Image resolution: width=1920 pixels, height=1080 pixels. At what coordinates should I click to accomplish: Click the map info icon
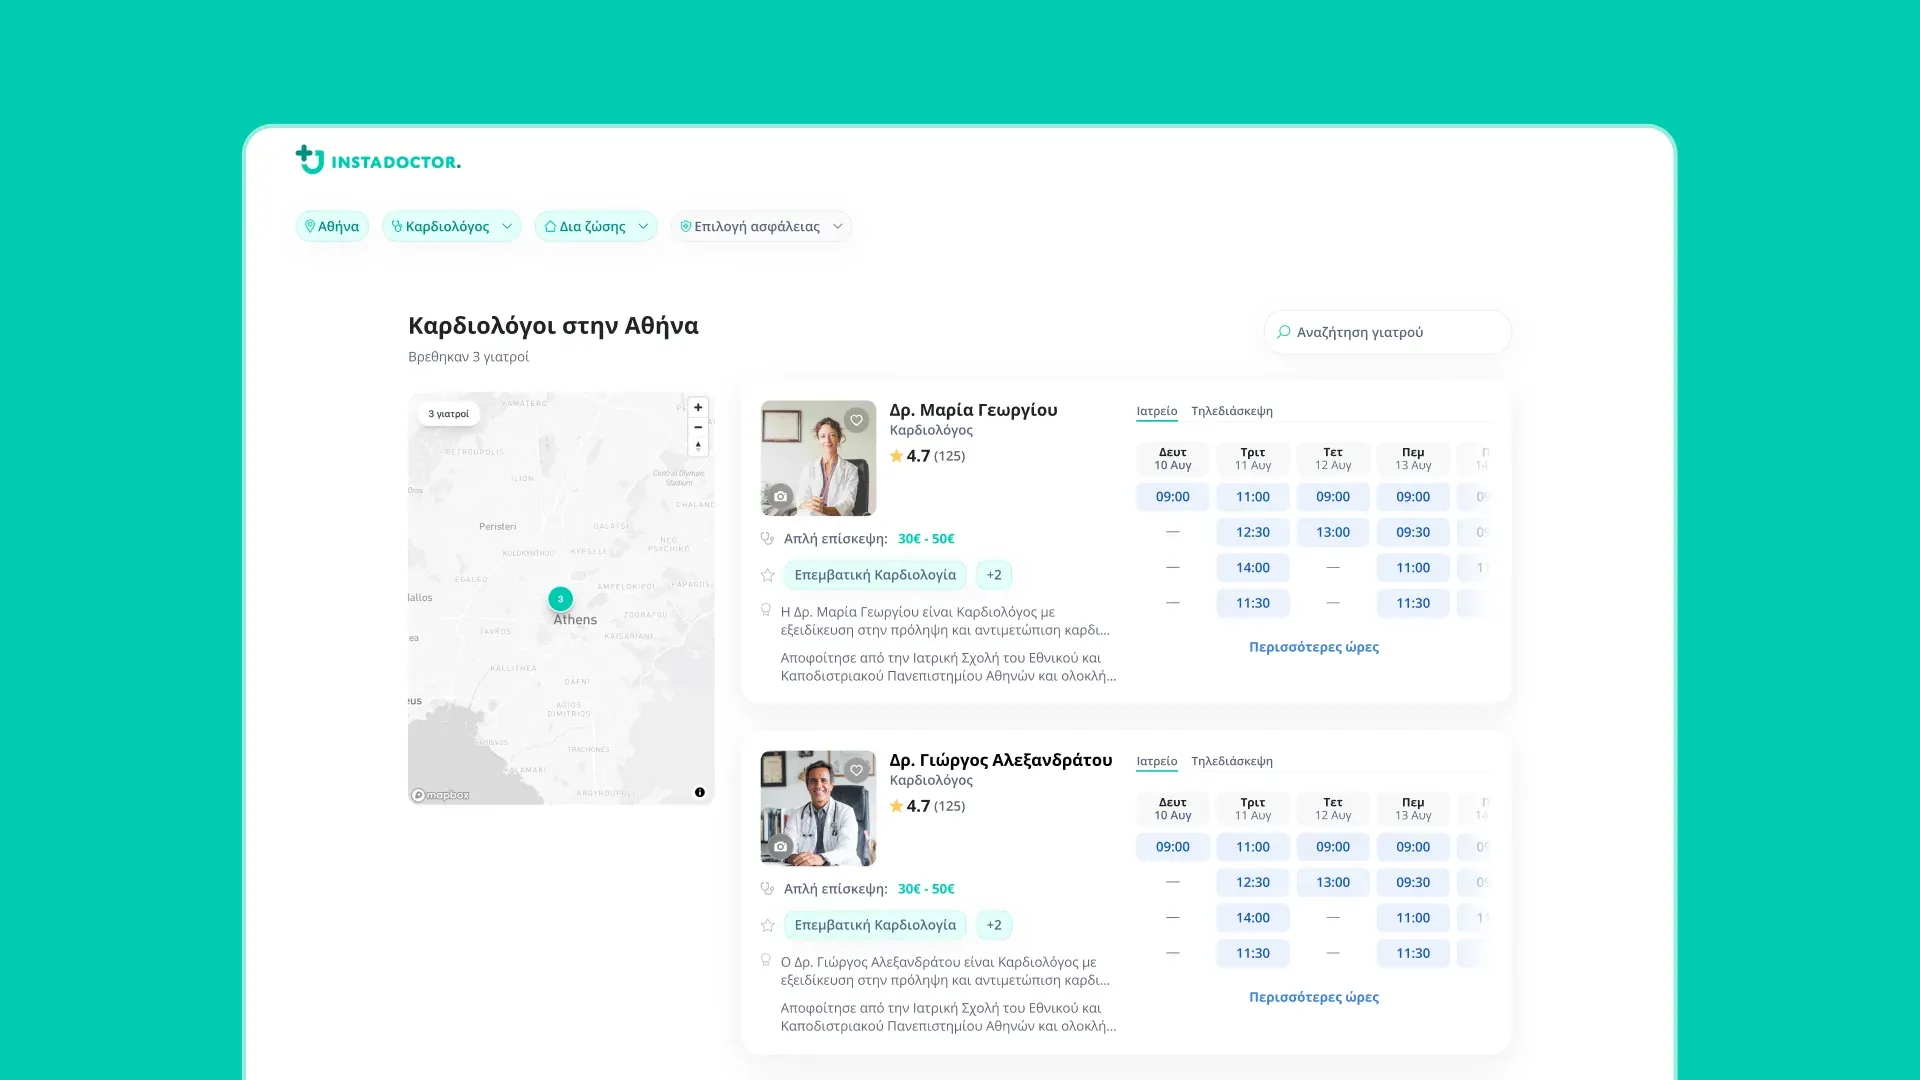(x=700, y=792)
